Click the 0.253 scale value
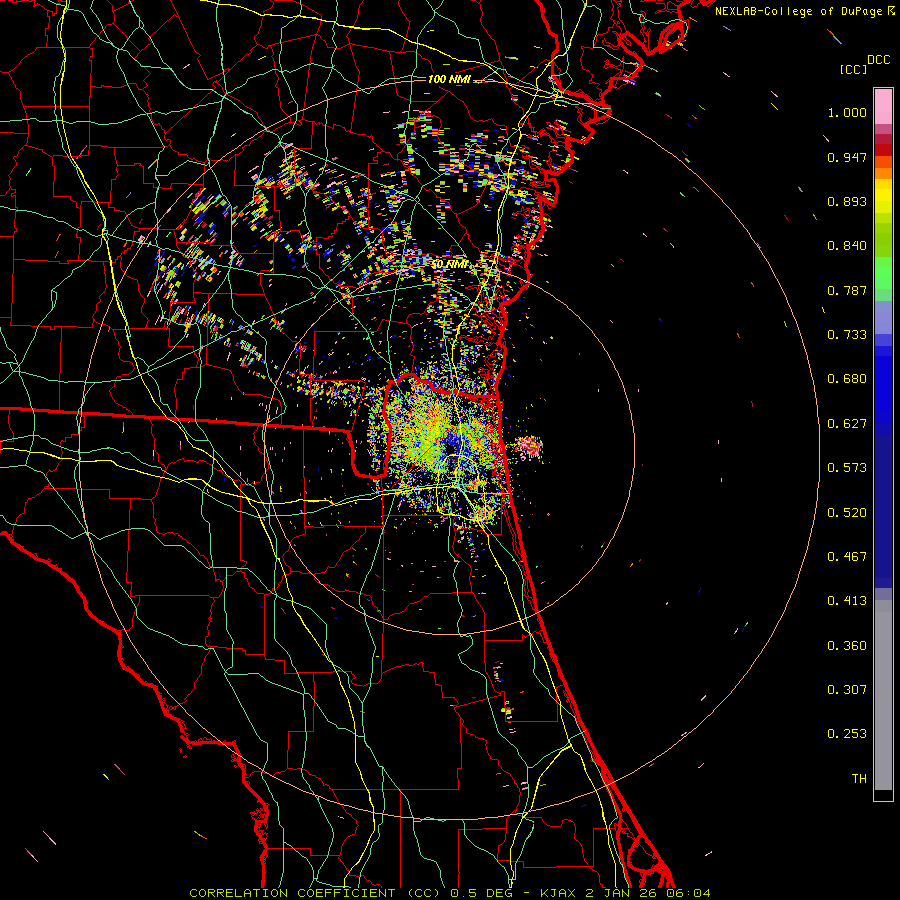The height and width of the screenshot is (900, 900). pyautogui.click(x=847, y=734)
